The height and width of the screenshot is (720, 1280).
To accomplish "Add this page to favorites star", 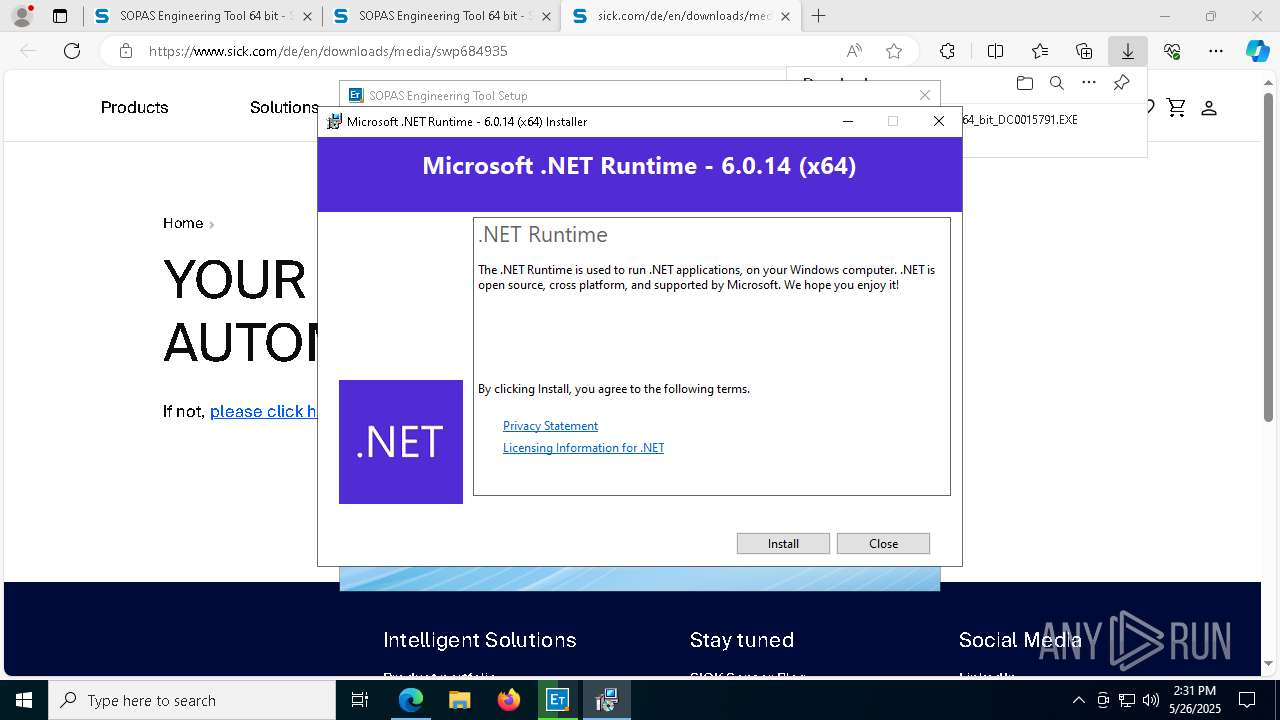I will pos(894,51).
